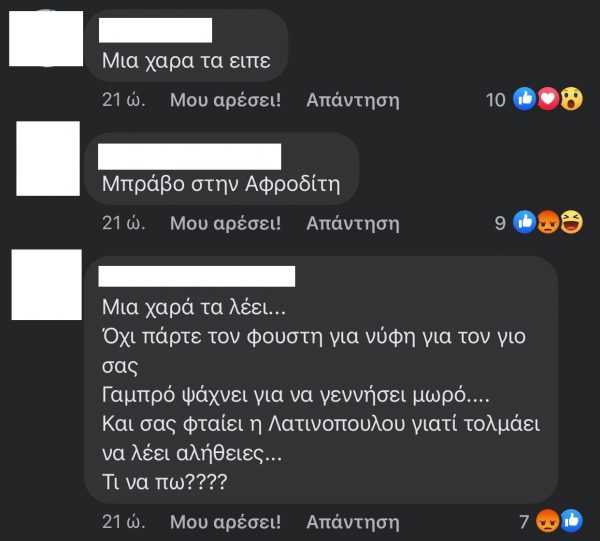Click the 21 ώ. timestamp of second comment
Screen dimensions: 600x541
pos(124,223)
